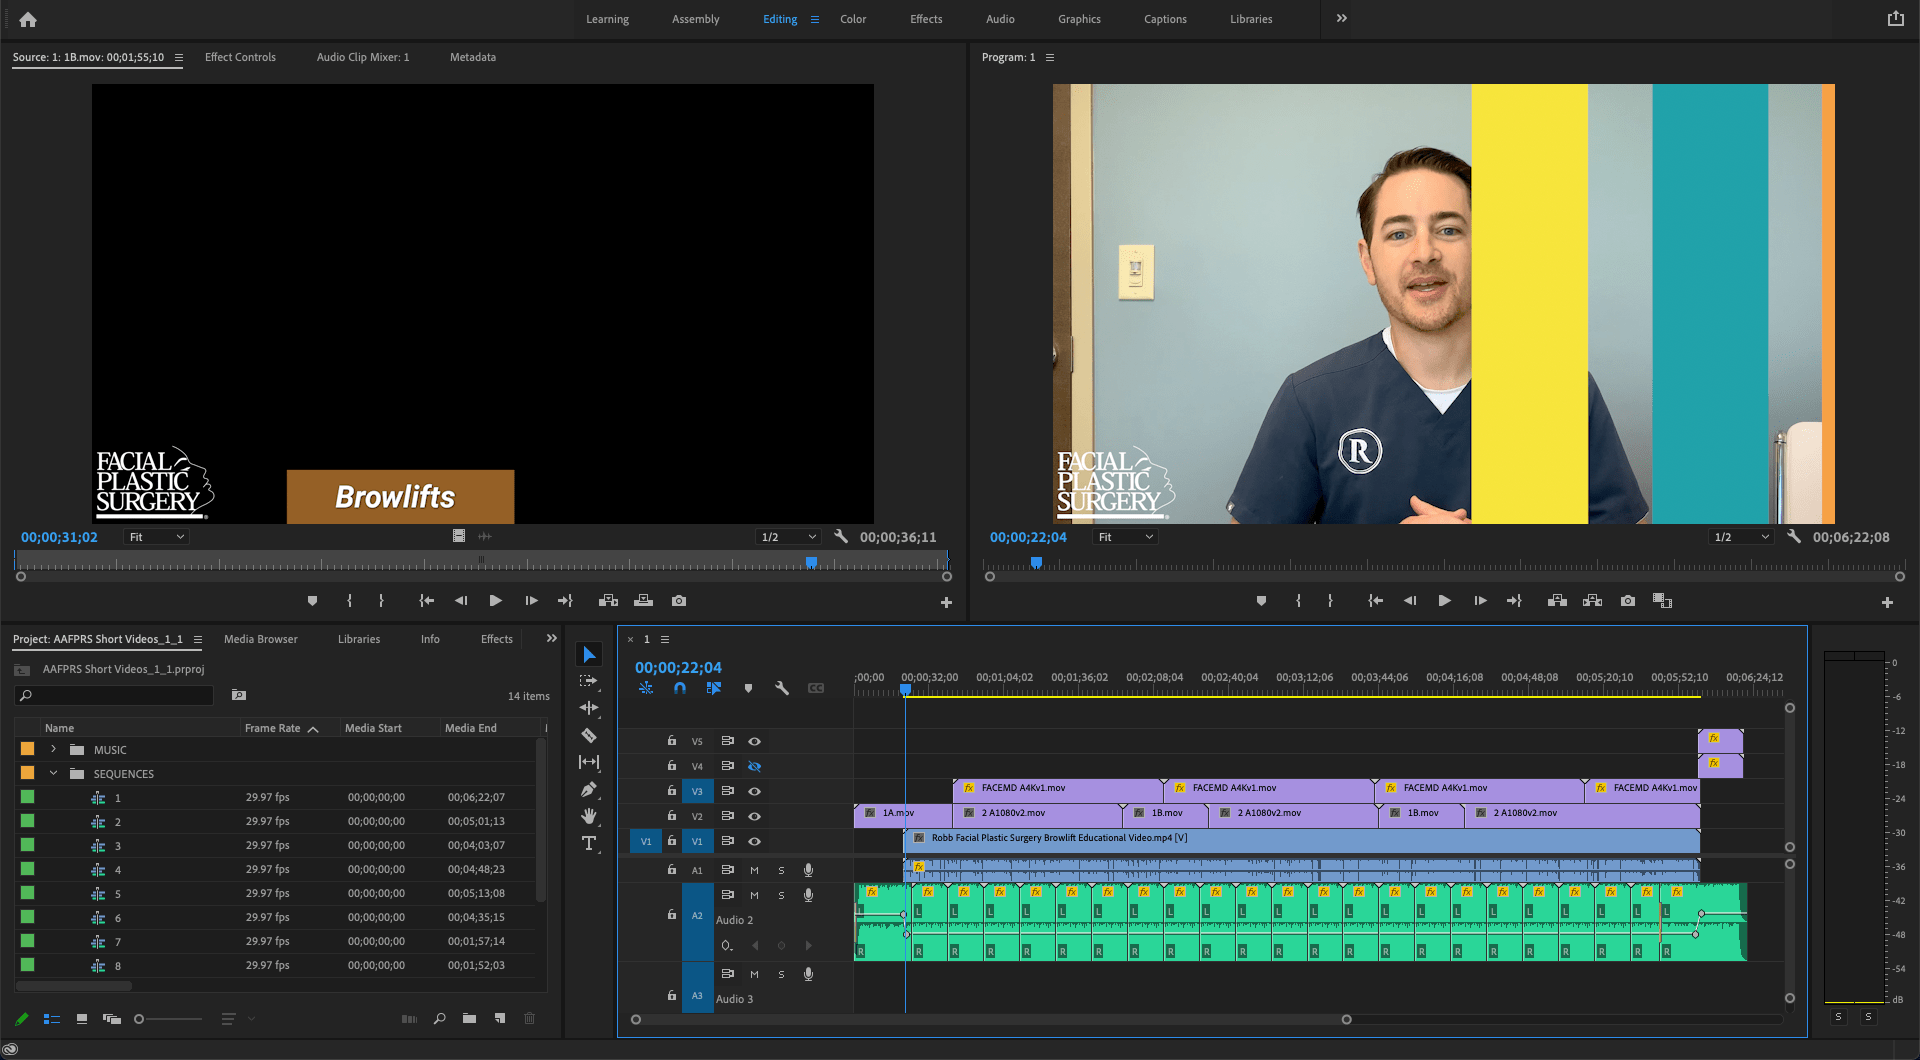
Task: Switch to the Captions workspace
Action: 1165,19
